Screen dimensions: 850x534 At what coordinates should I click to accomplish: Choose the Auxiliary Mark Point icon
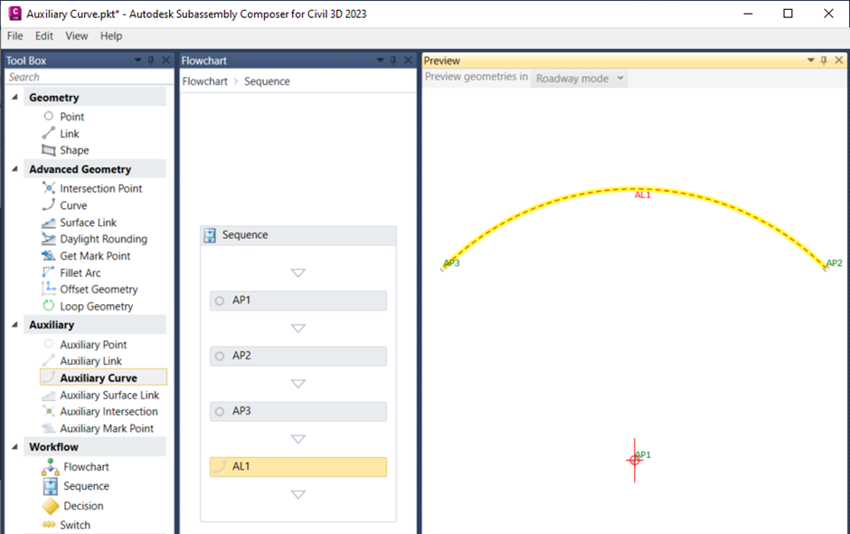pos(49,428)
